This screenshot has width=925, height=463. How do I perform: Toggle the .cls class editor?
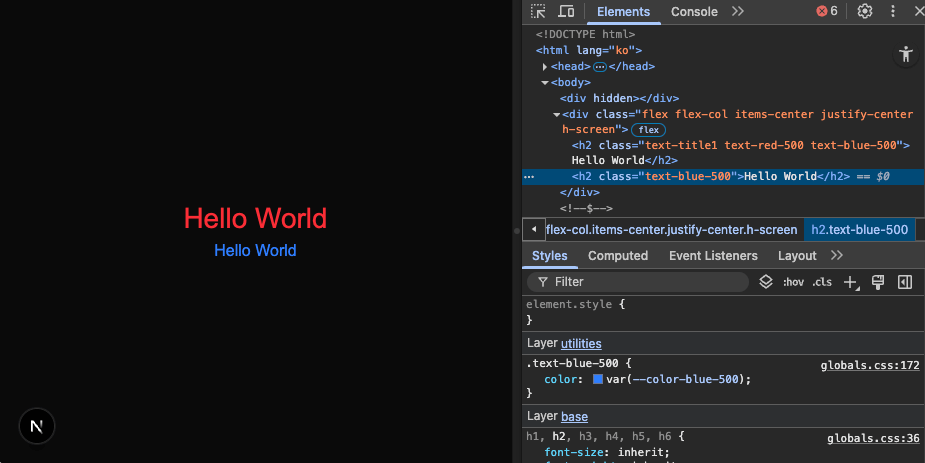pos(822,282)
